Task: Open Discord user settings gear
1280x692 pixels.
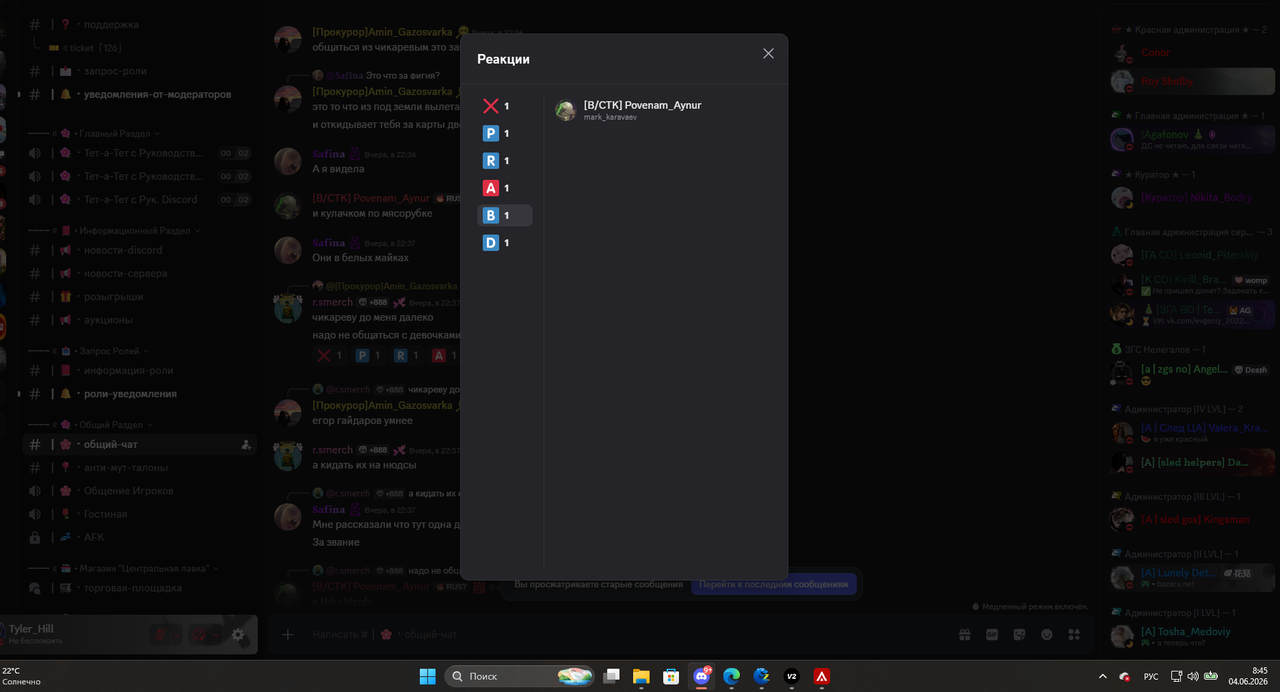Action: tap(238, 634)
